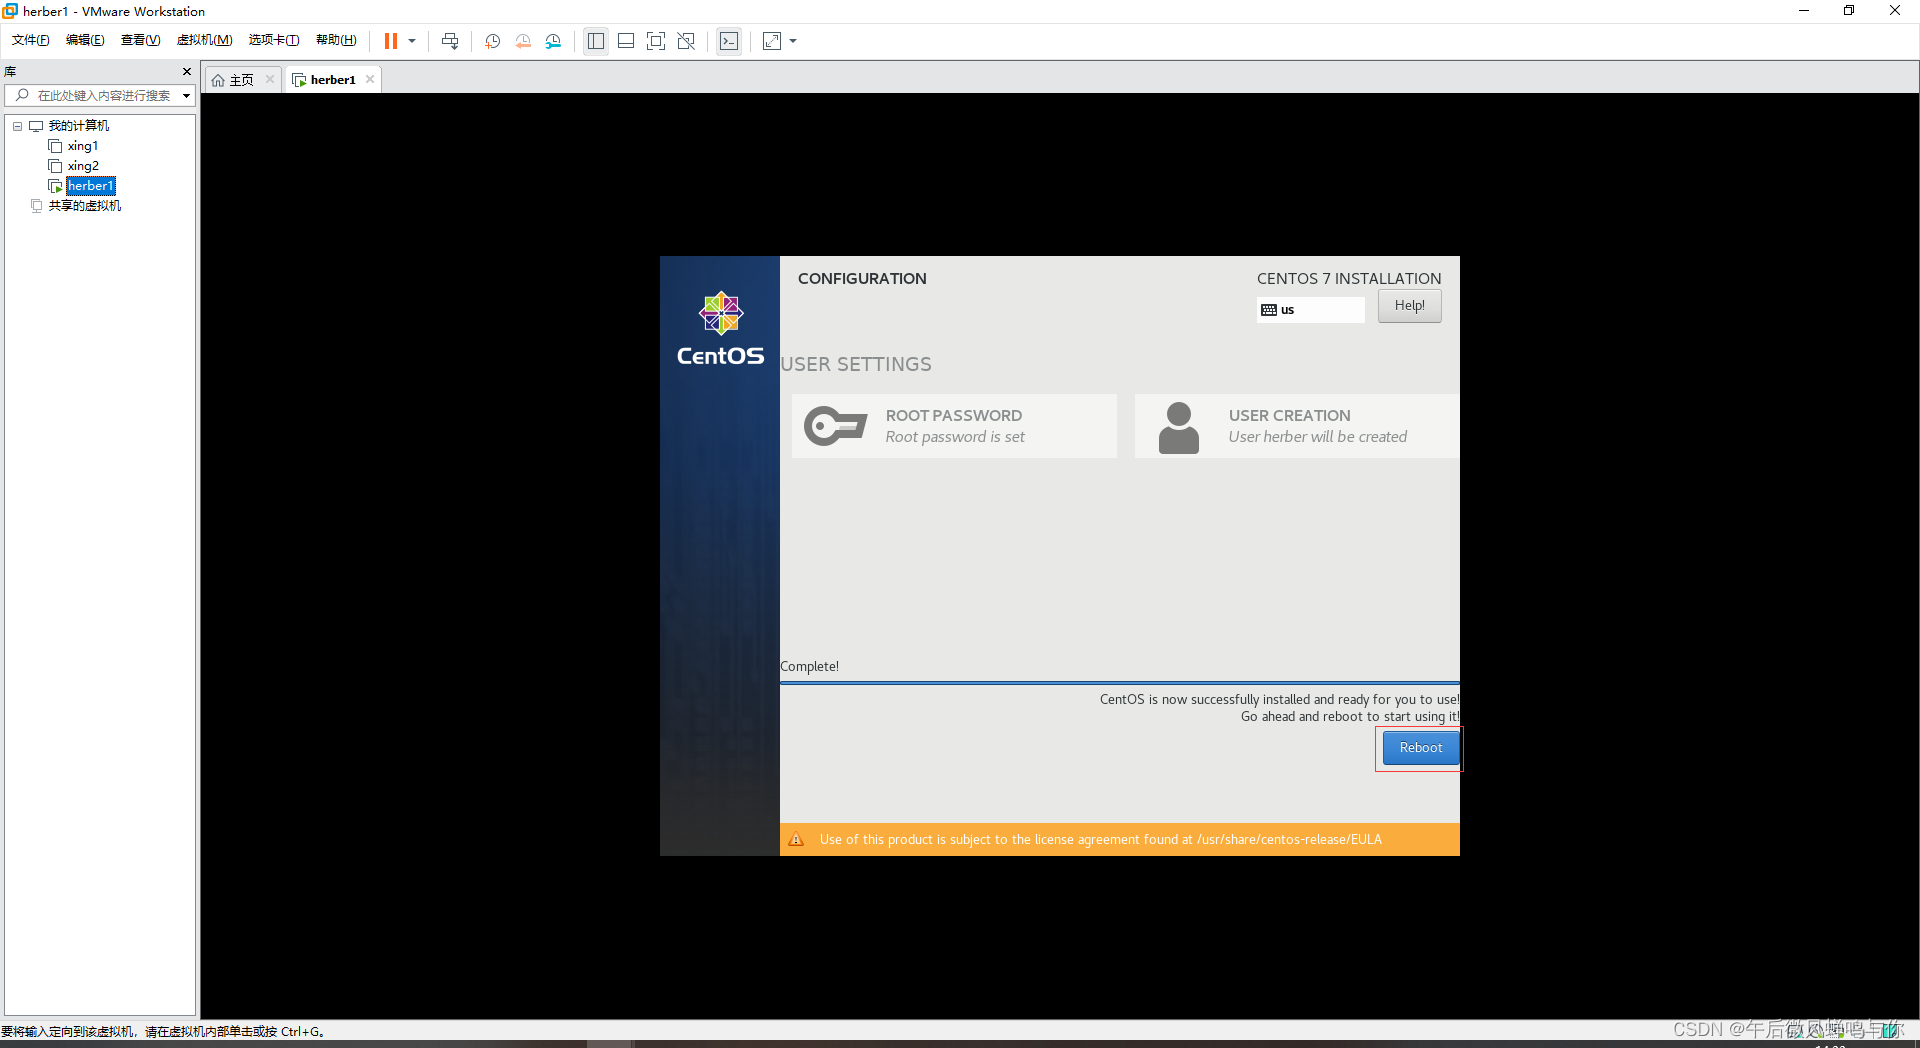
Task: Revert the VM to the previous snapshot
Action: point(523,41)
